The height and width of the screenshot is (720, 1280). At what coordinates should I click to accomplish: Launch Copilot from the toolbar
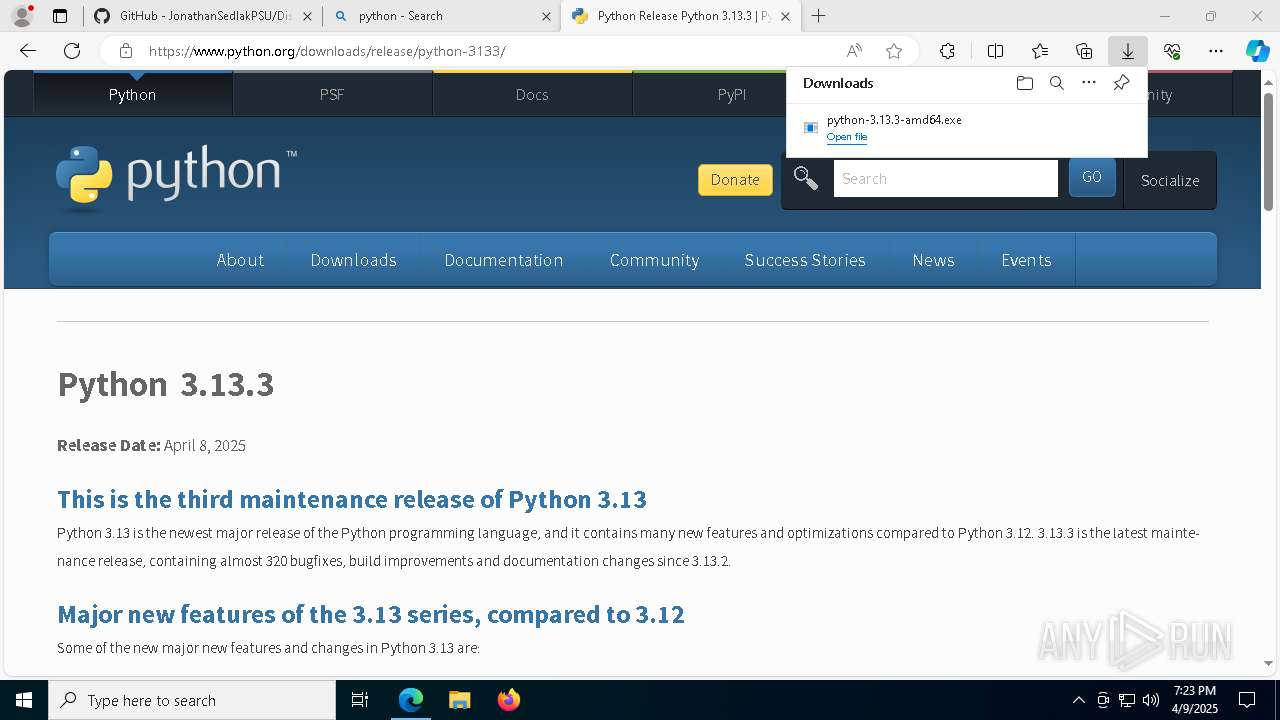[x=1257, y=51]
